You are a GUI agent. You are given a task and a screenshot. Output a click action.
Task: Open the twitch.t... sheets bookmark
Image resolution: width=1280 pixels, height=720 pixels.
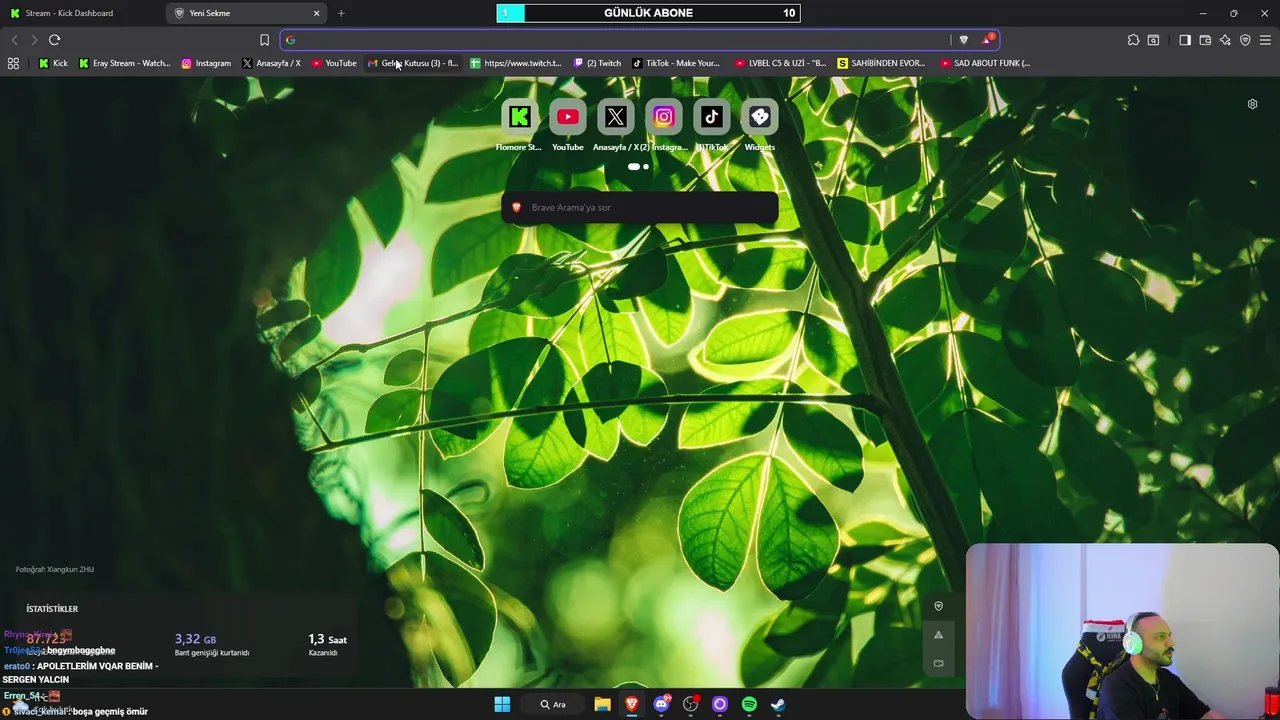pos(516,63)
